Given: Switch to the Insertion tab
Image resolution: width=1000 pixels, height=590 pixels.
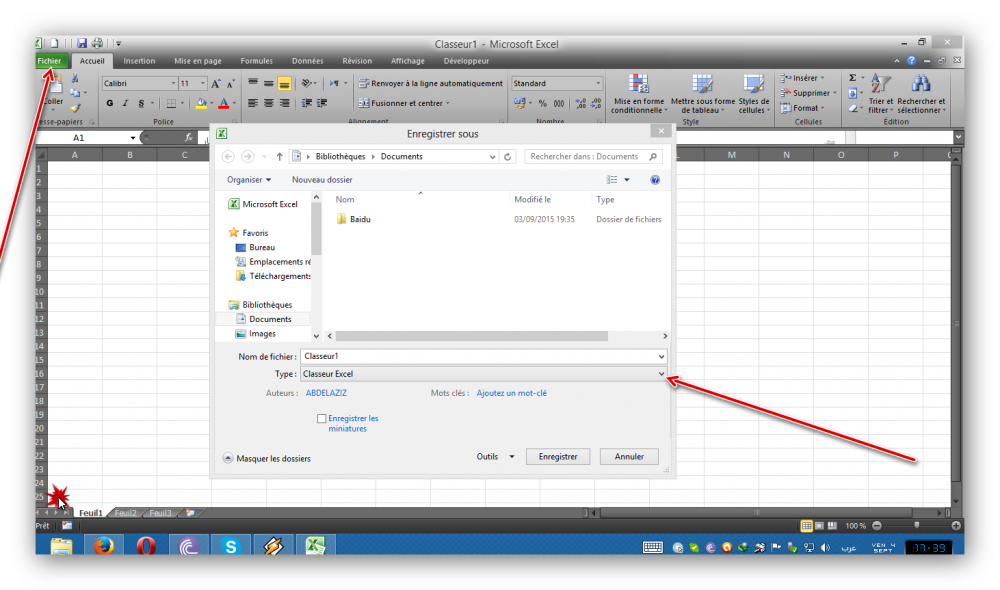Looking at the screenshot, I should [139, 61].
